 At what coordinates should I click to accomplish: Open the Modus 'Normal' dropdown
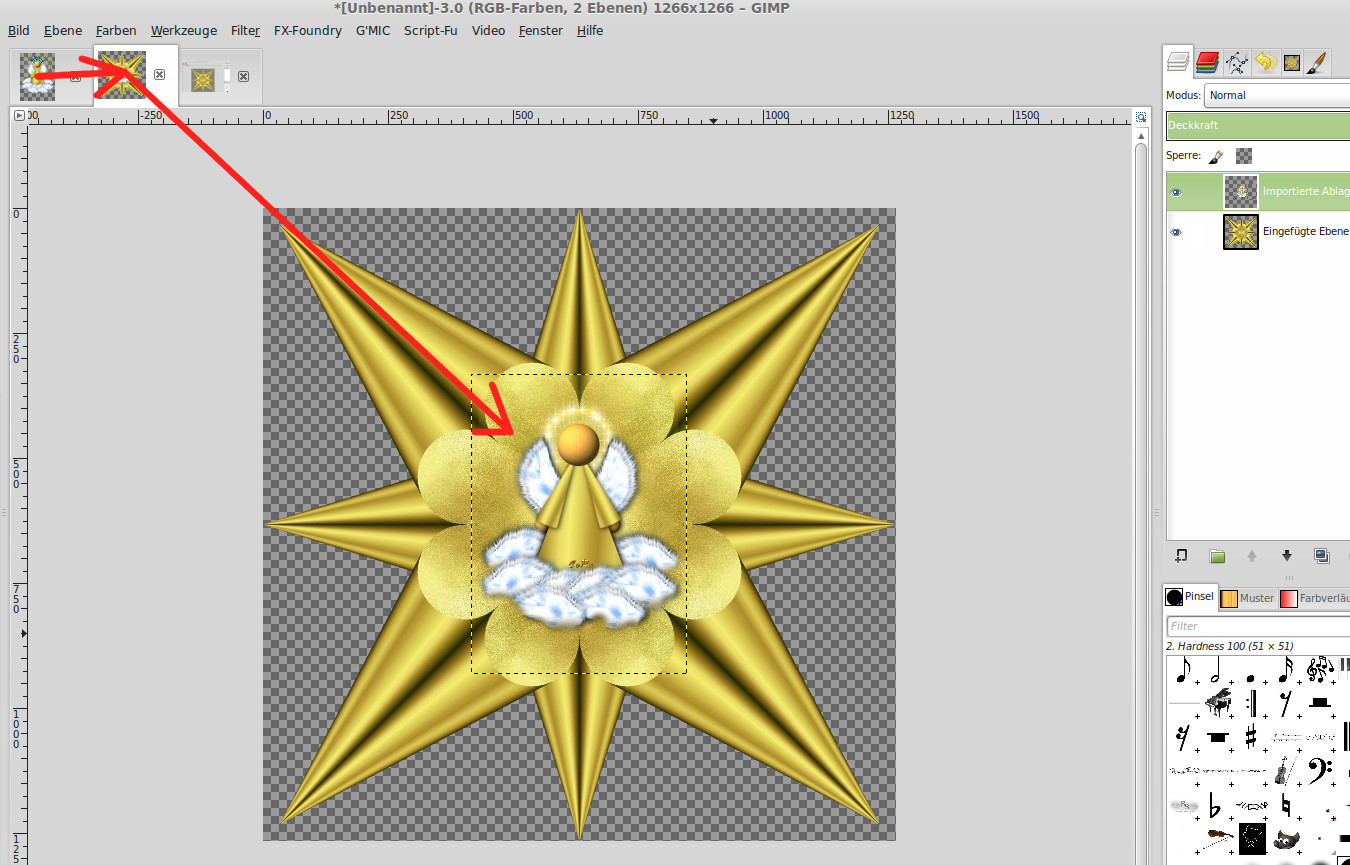[1276, 95]
